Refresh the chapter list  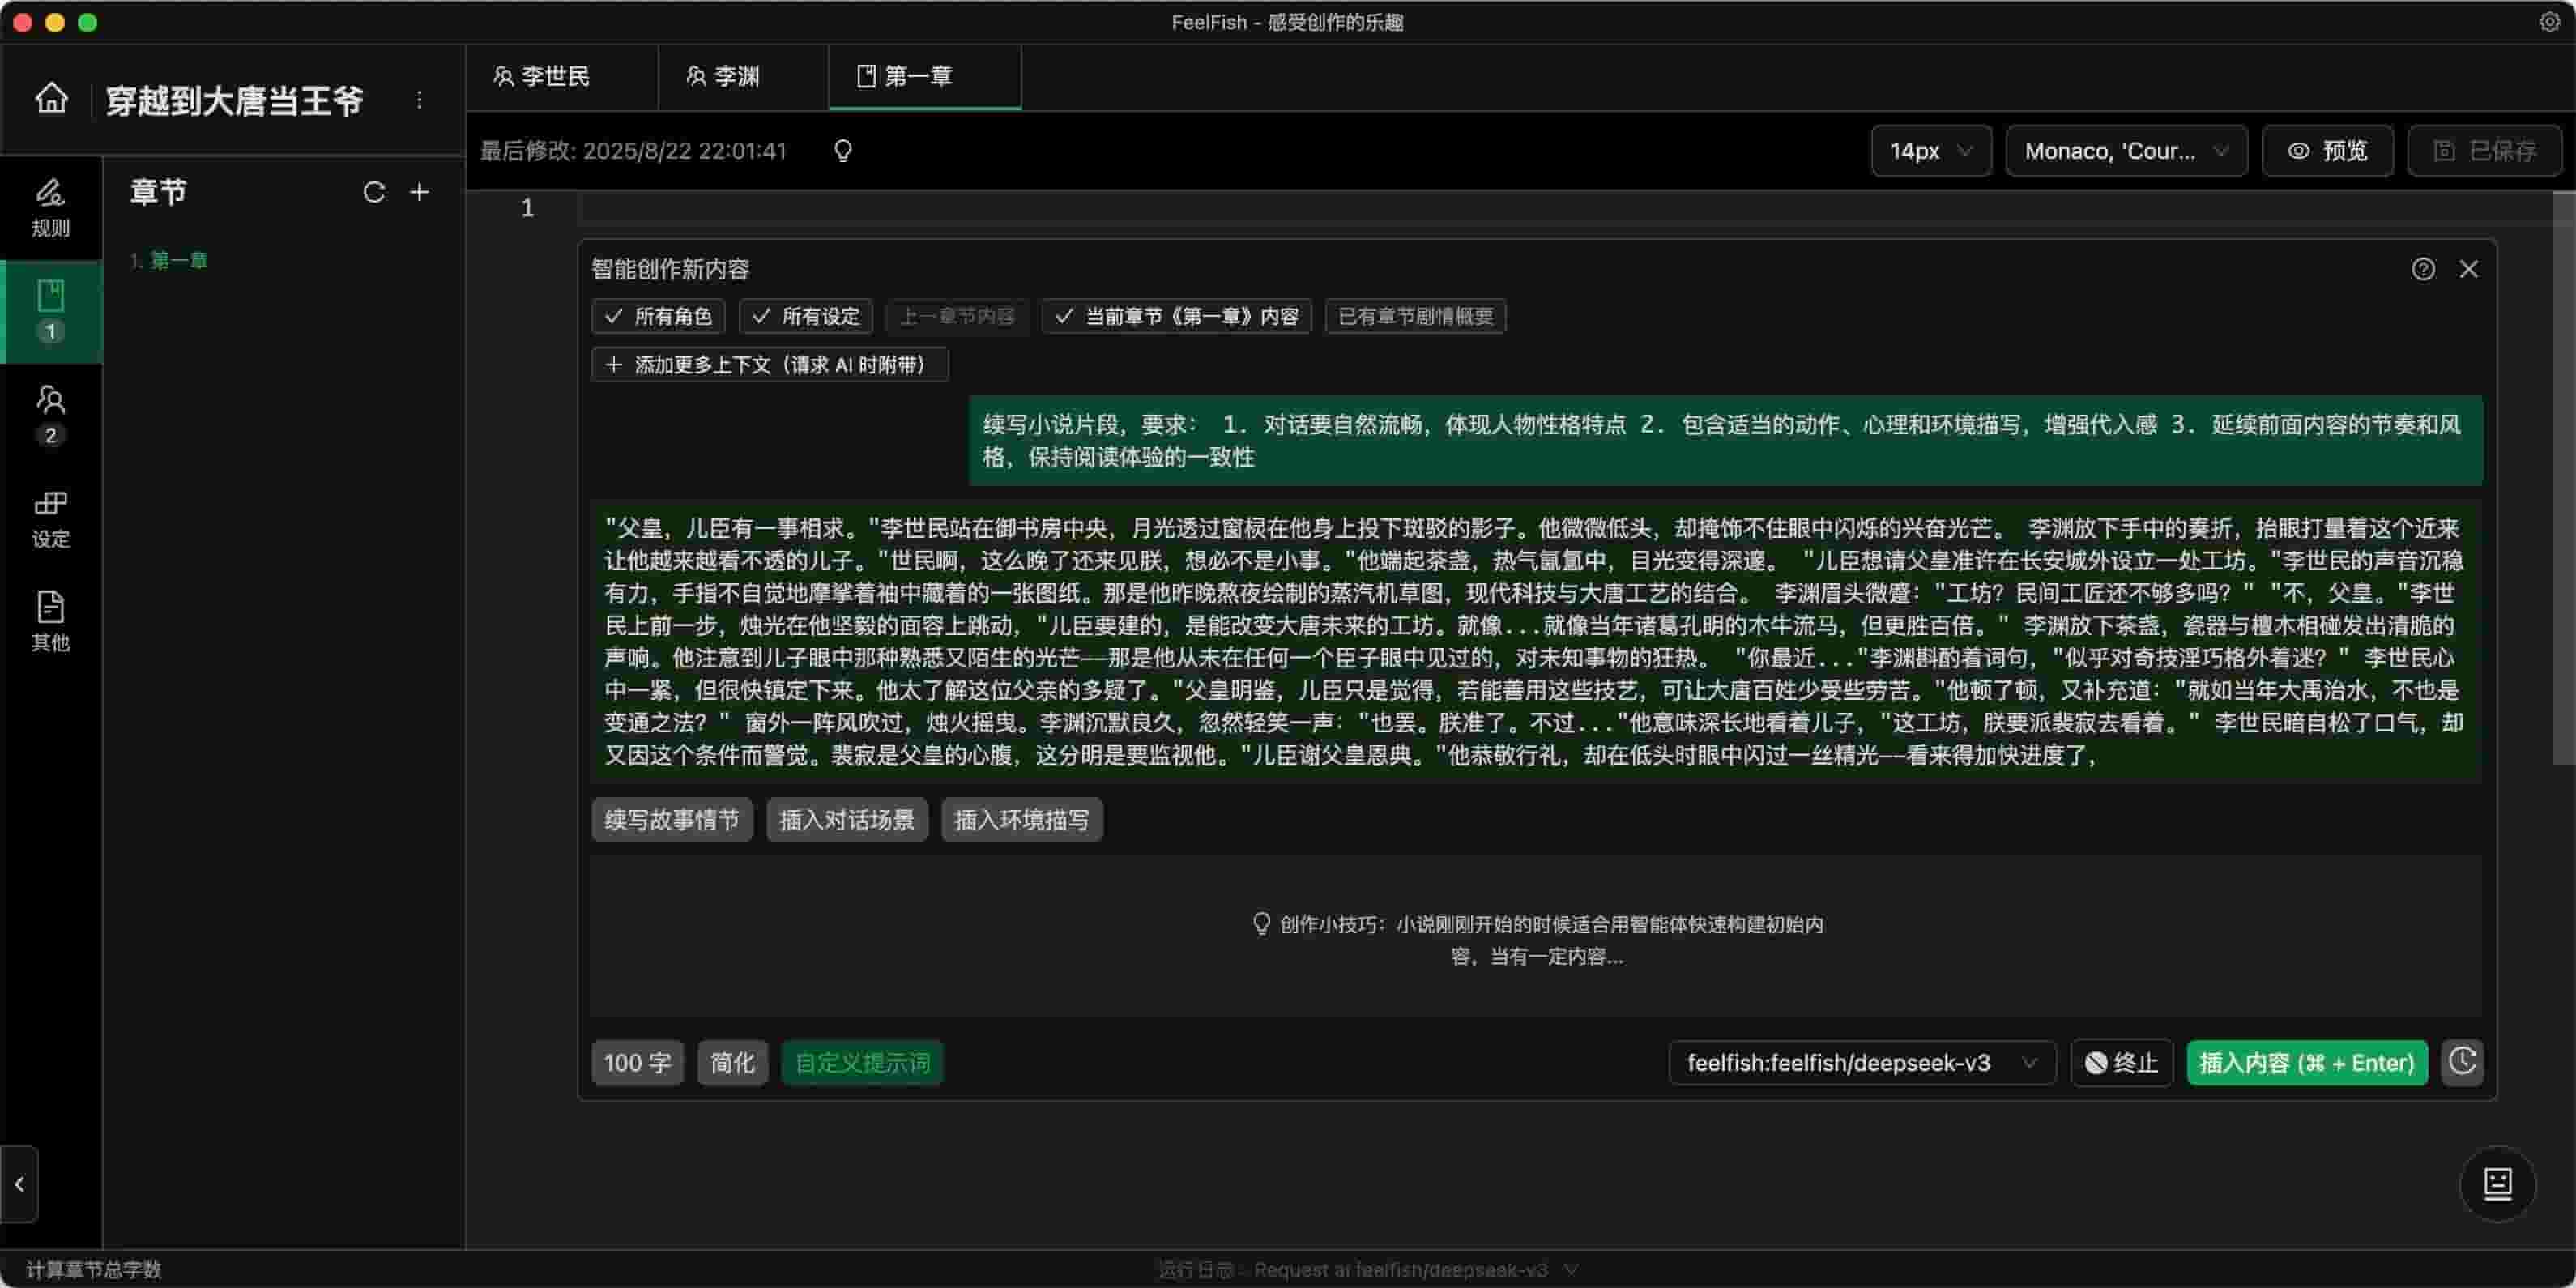point(374,192)
